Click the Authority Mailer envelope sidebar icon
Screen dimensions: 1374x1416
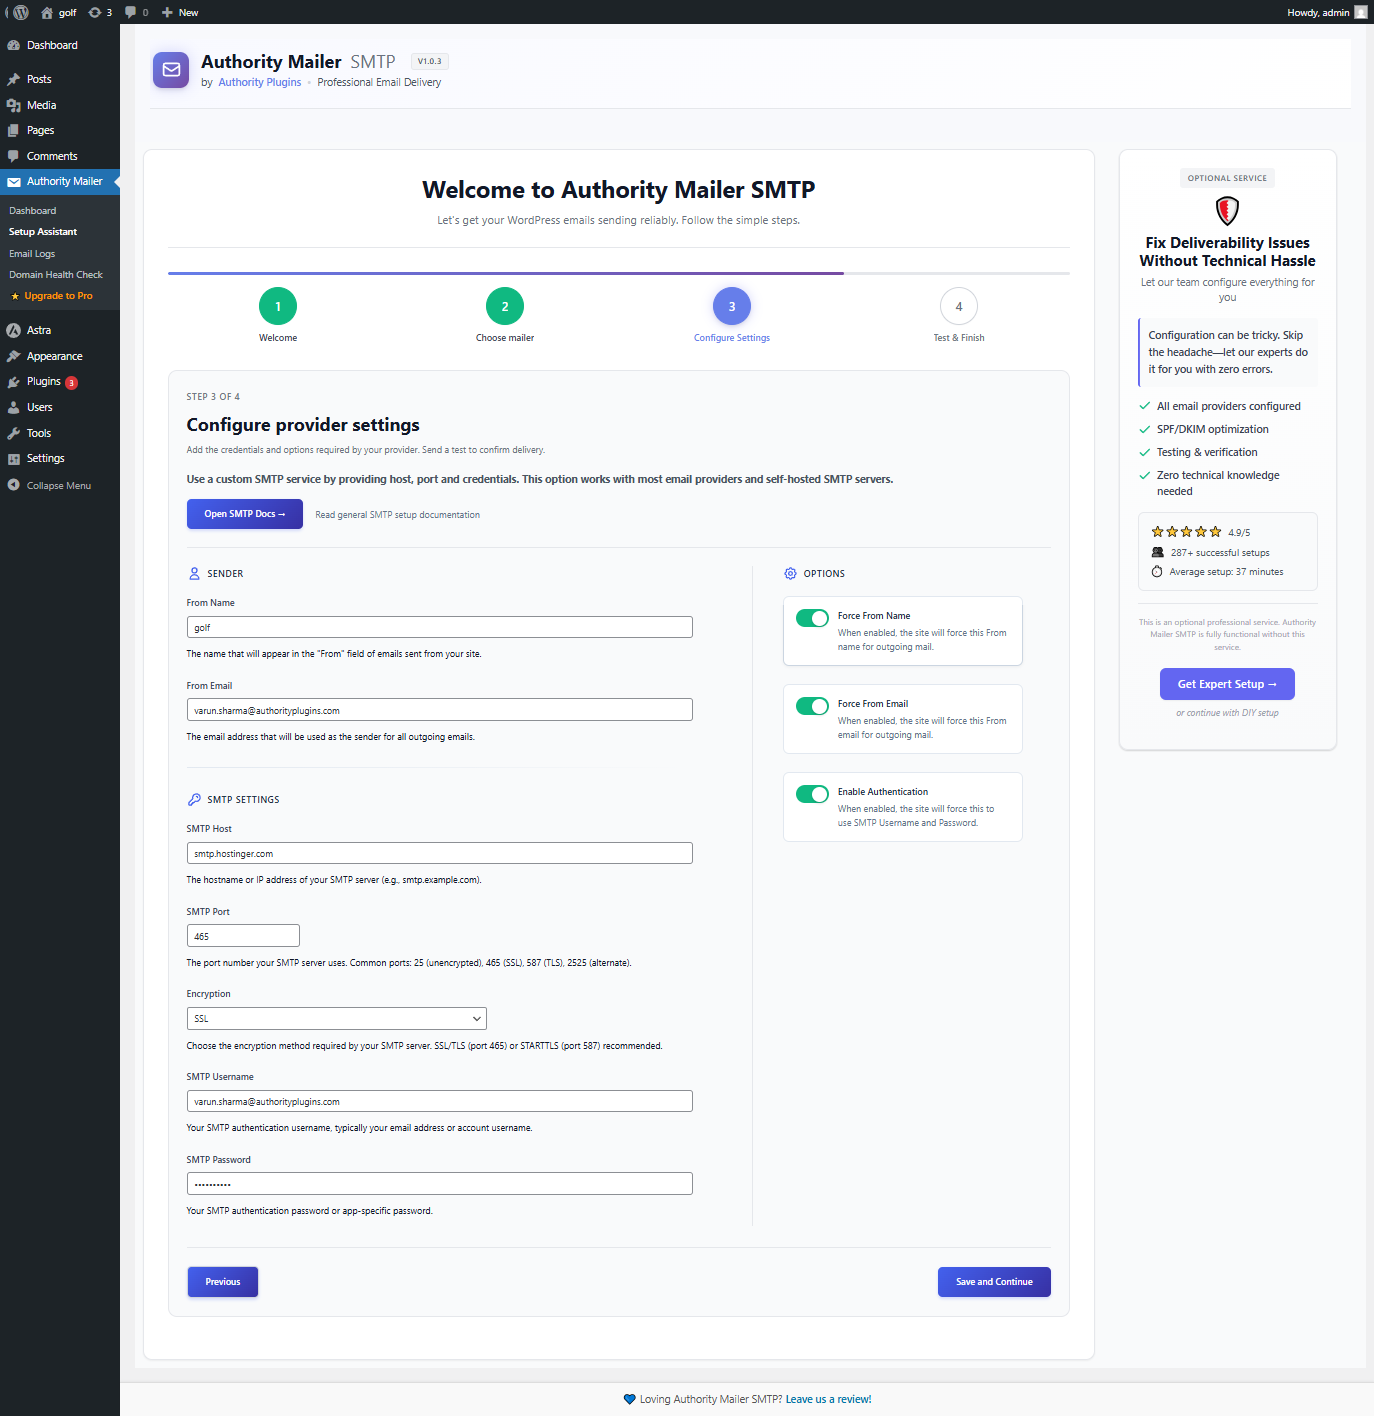(14, 182)
